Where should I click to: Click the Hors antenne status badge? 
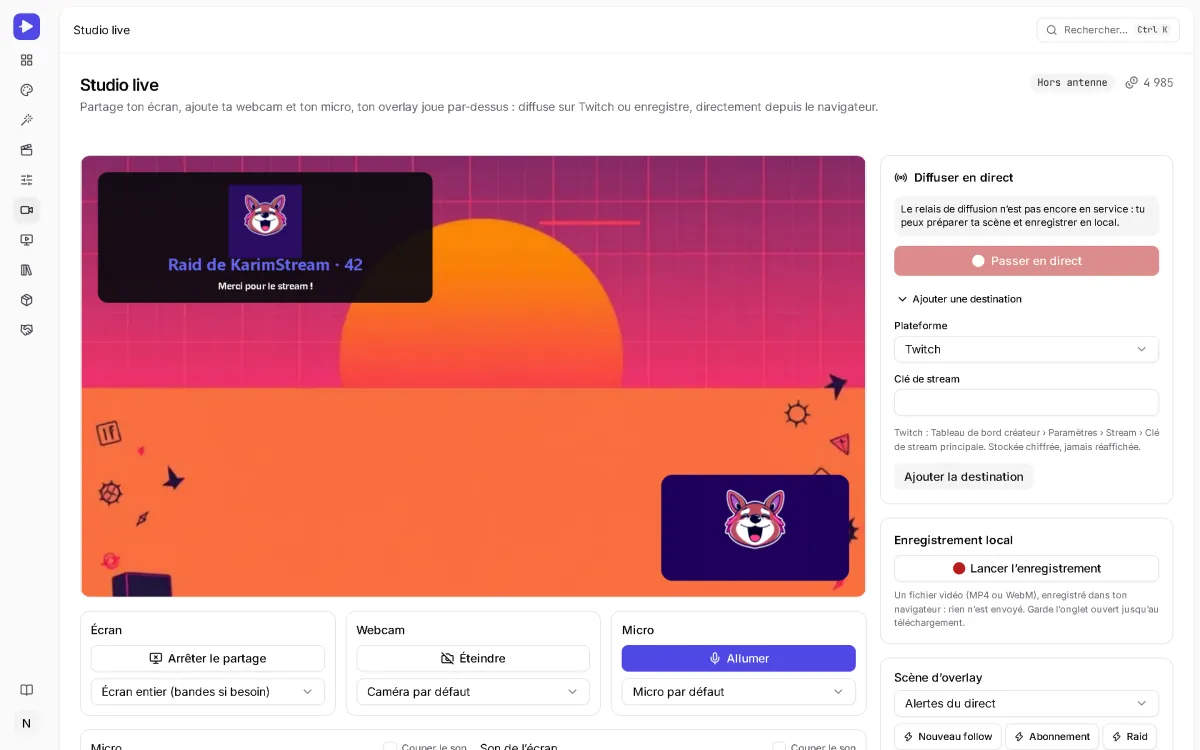pyautogui.click(x=1072, y=83)
